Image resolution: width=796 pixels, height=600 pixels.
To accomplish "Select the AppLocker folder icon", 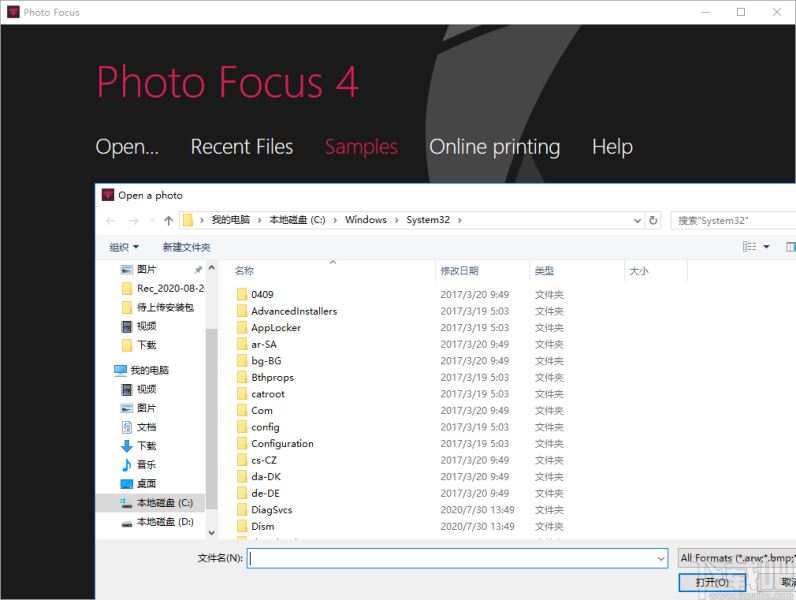I will tap(243, 327).
